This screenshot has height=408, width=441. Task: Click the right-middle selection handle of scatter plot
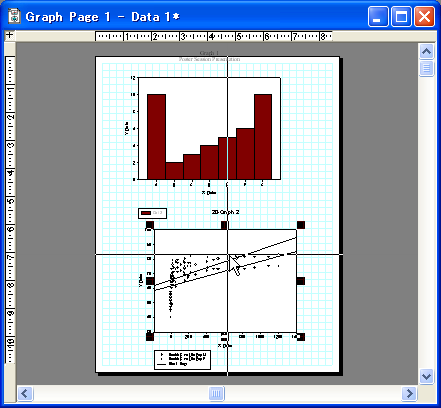click(x=301, y=281)
